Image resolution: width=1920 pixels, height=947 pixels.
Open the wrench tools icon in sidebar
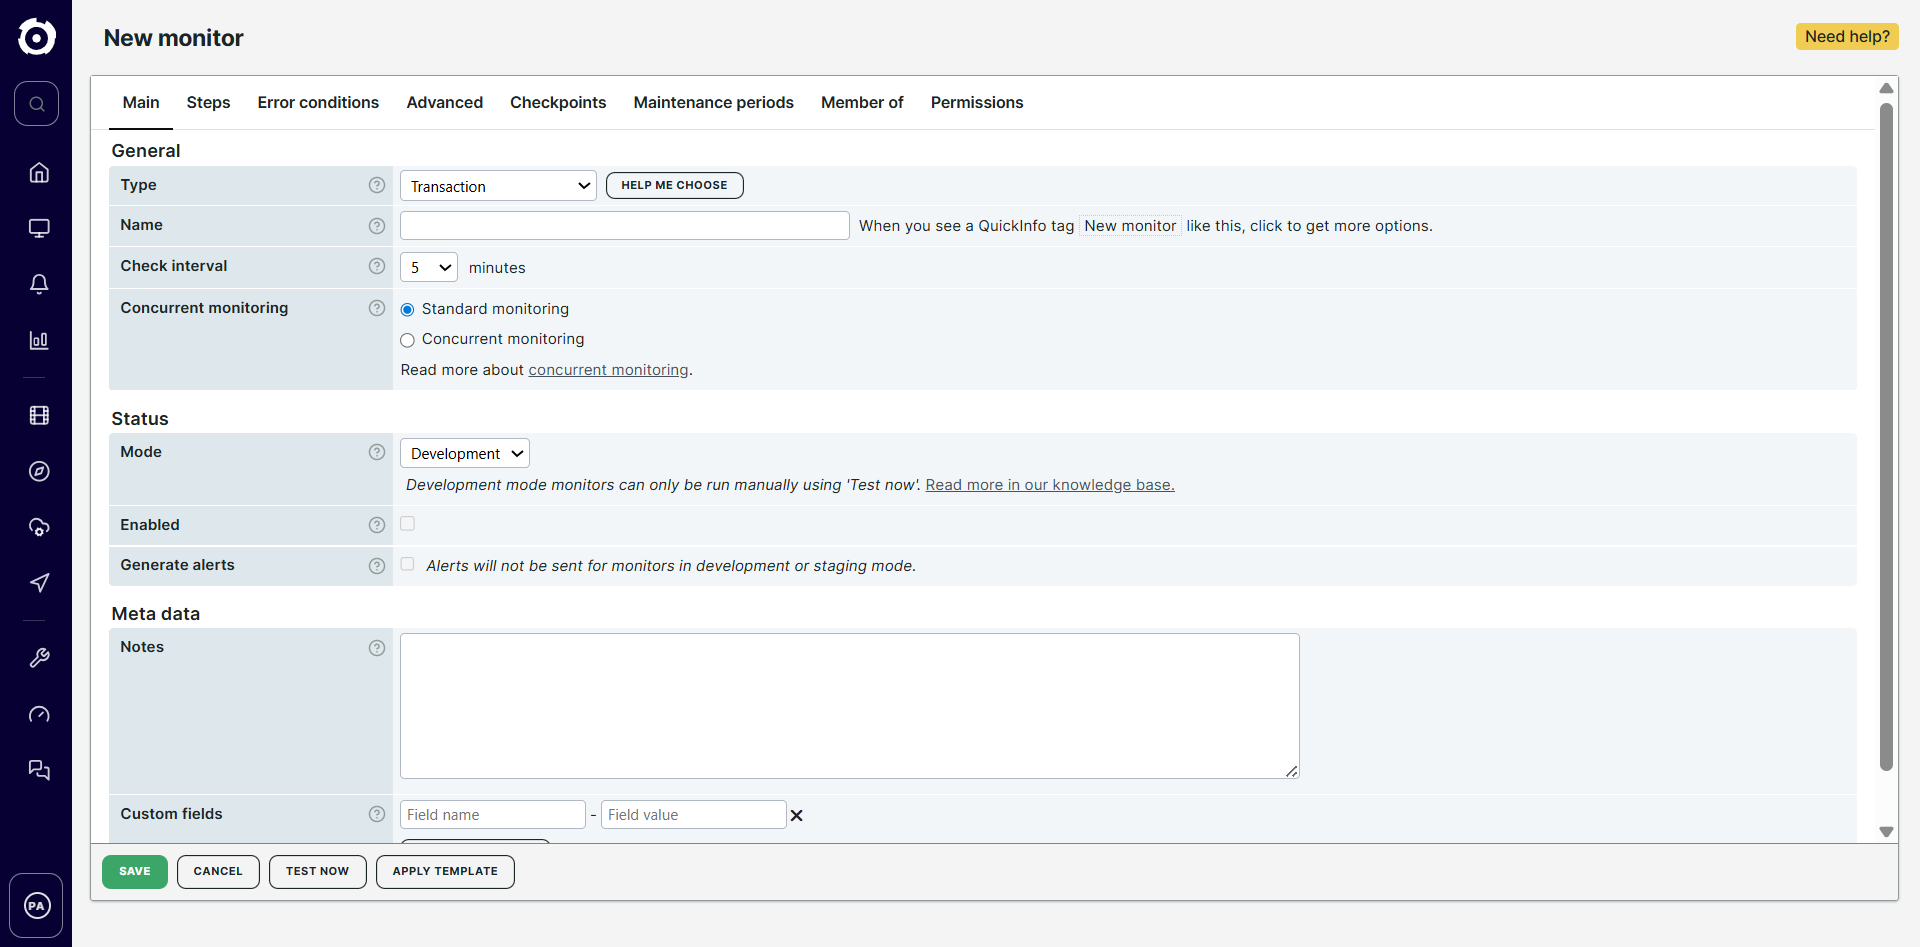39,658
